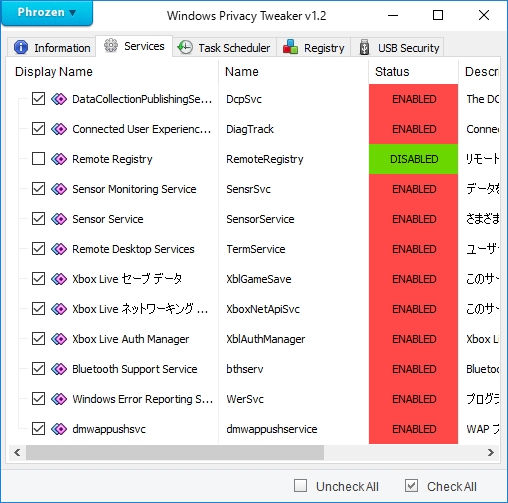Click the Remote Desktop Services icon
508x503 pixels.
coord(59,249)
